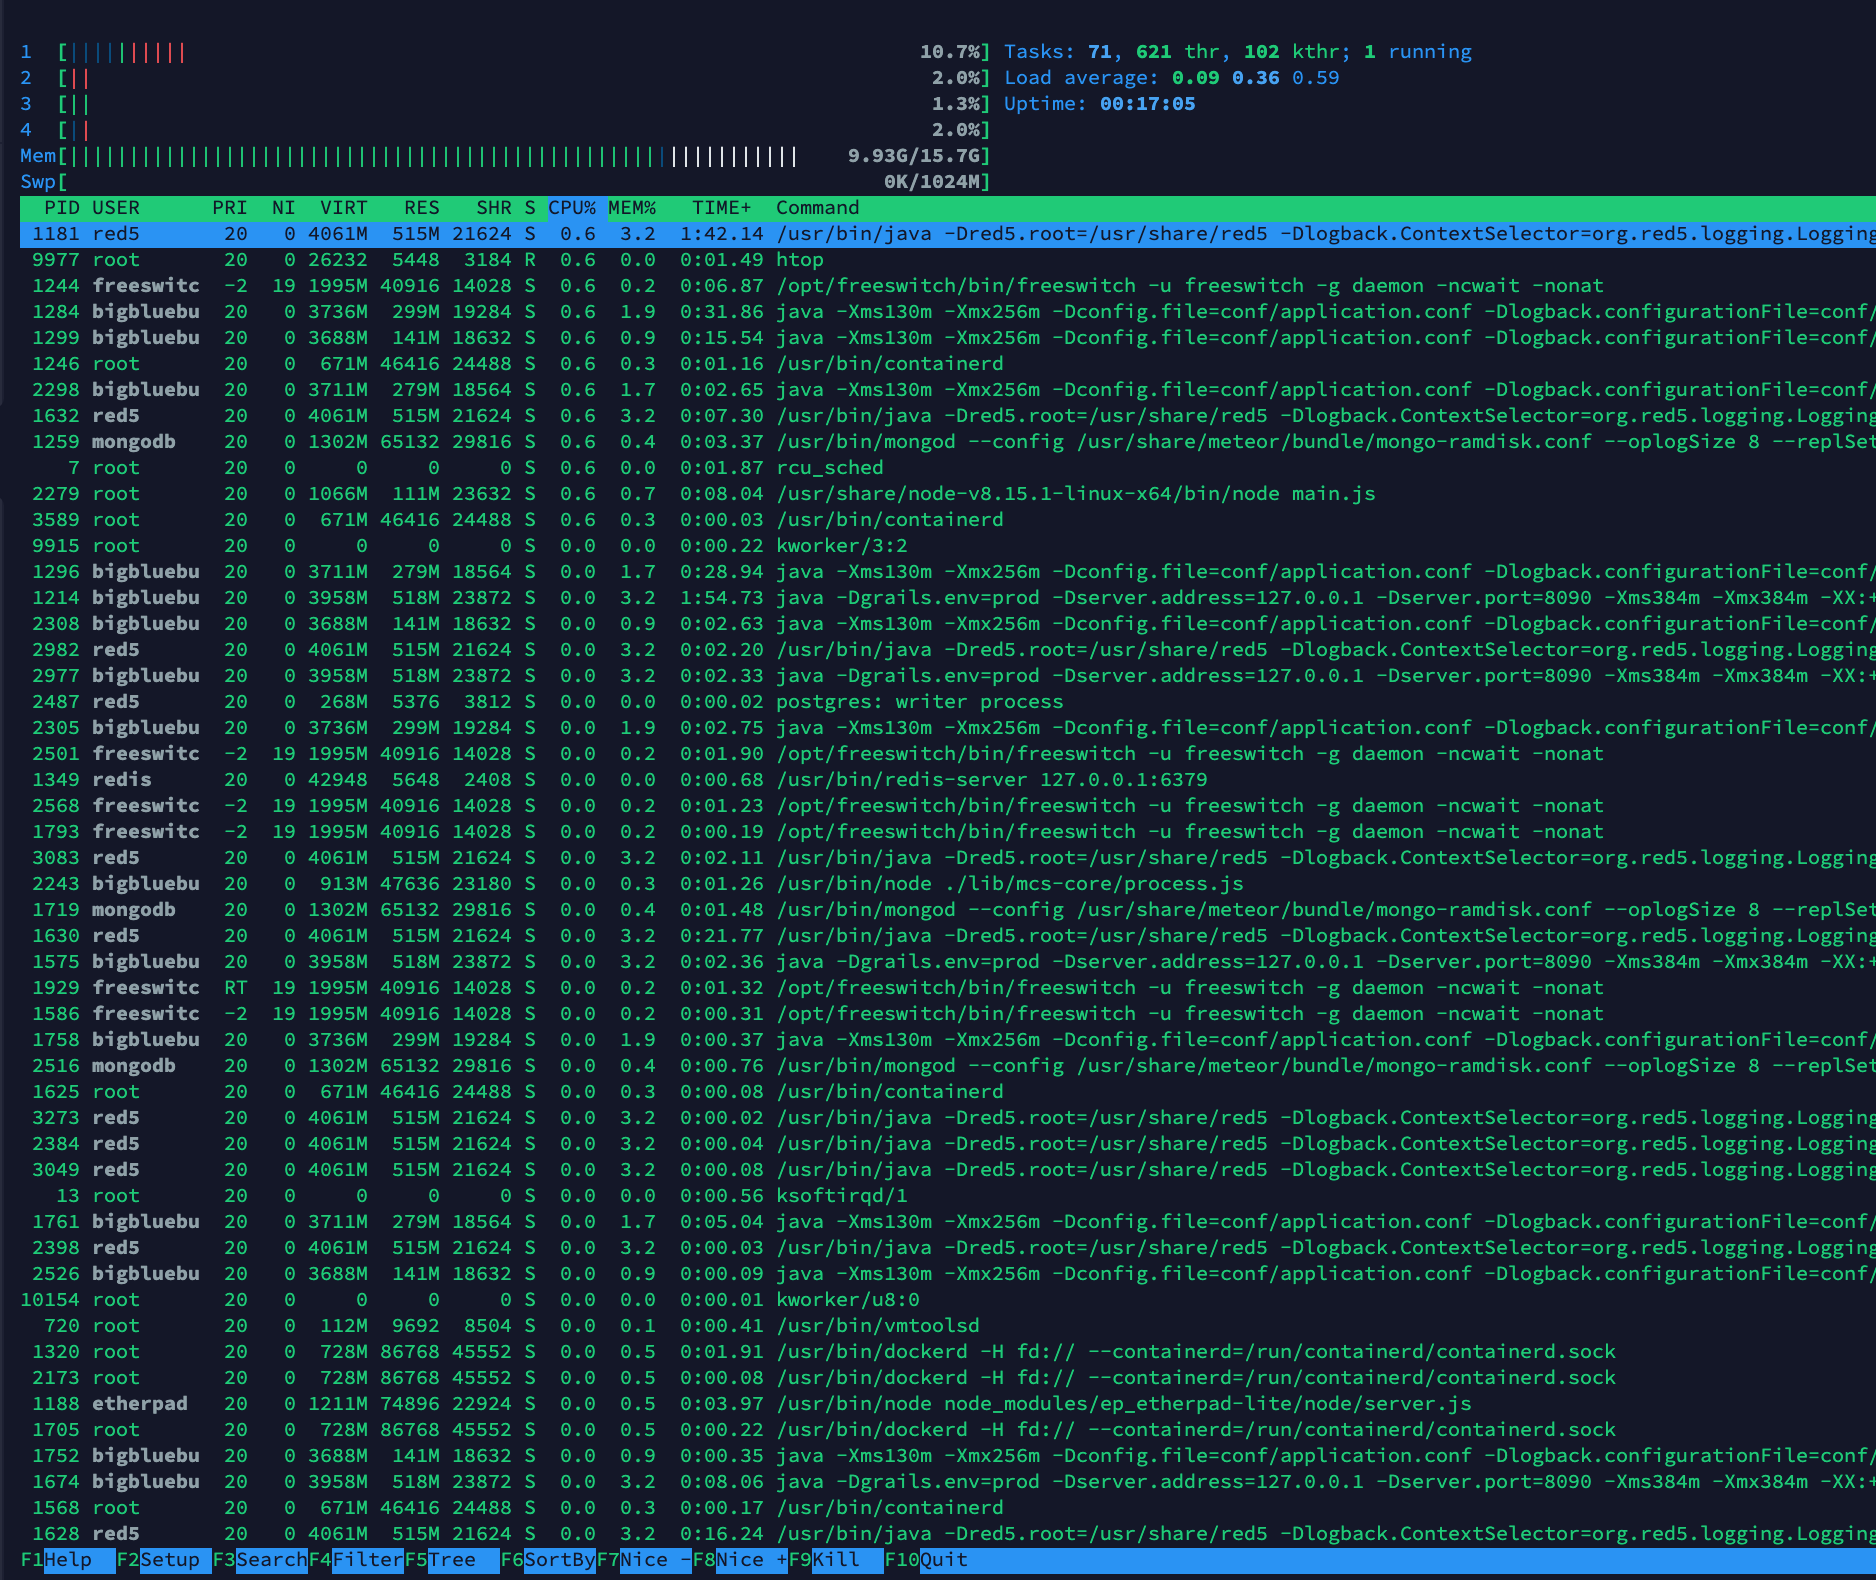Sort by the RES column header
The width and height of the screenshot is (1876, 1580).
421,208
